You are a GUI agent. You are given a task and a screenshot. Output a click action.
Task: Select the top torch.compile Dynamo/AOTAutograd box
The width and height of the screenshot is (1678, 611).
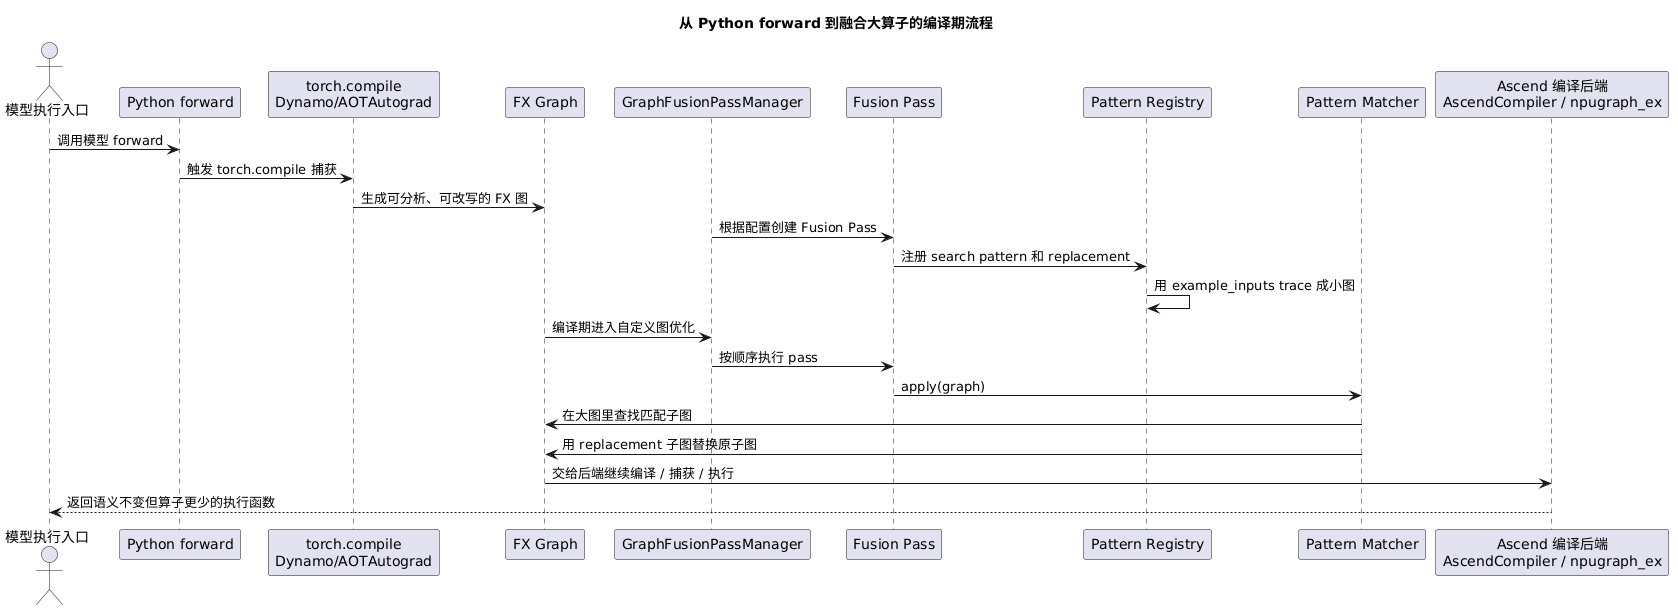[354, 94]
